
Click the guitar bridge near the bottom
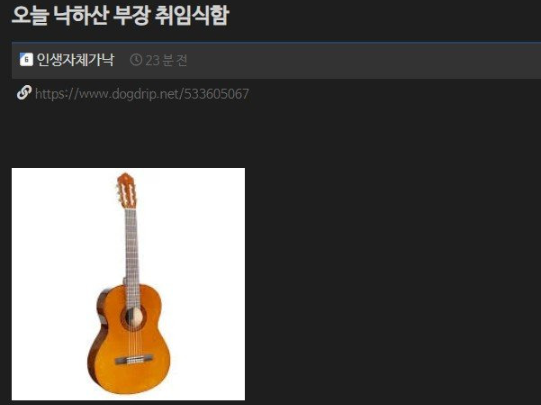coord(133,360)
